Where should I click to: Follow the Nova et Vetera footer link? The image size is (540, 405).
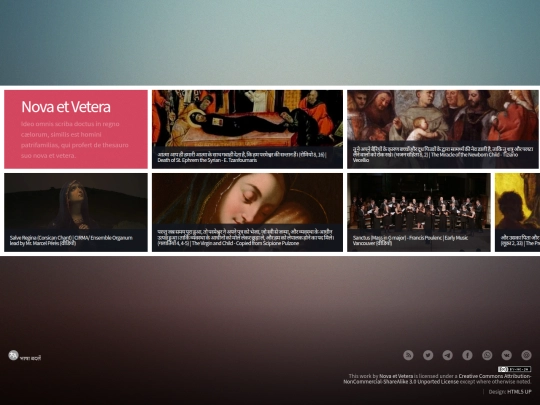396,376
